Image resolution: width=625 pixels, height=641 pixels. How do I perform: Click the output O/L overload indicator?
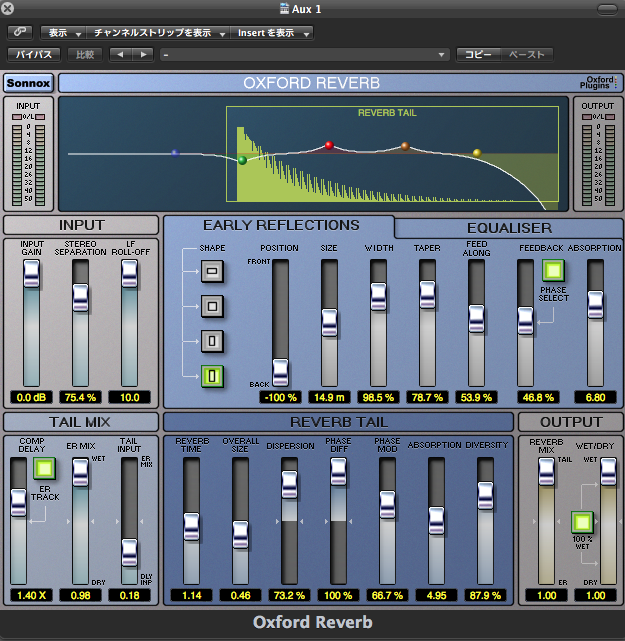point(598,117)
